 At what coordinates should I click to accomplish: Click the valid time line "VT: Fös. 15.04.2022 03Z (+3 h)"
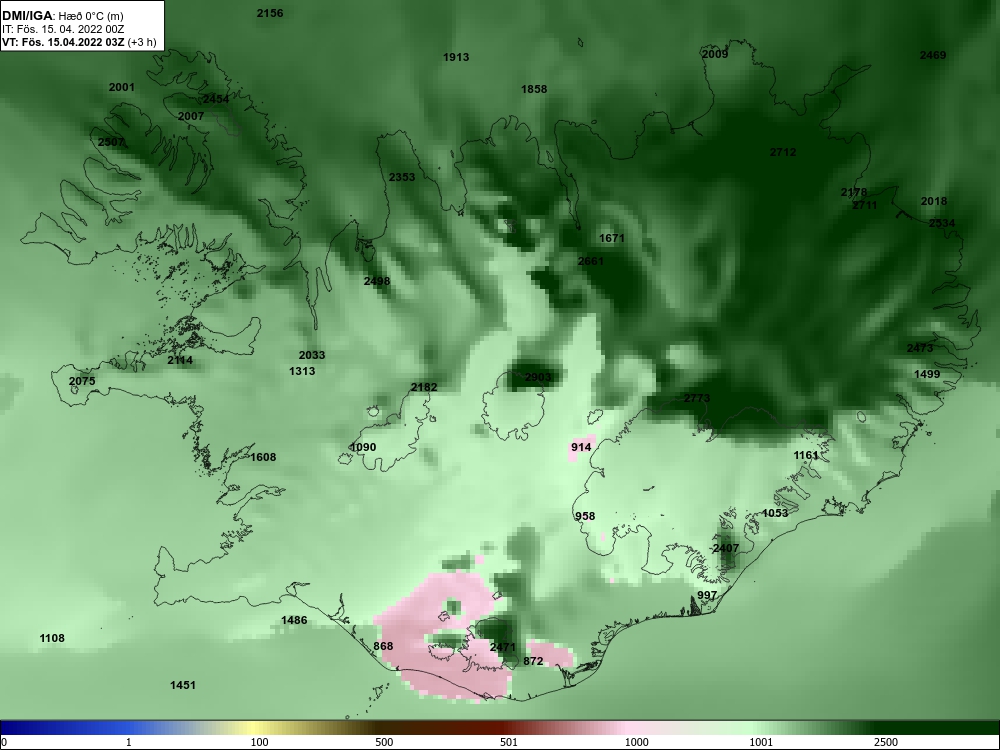[79, 43]
